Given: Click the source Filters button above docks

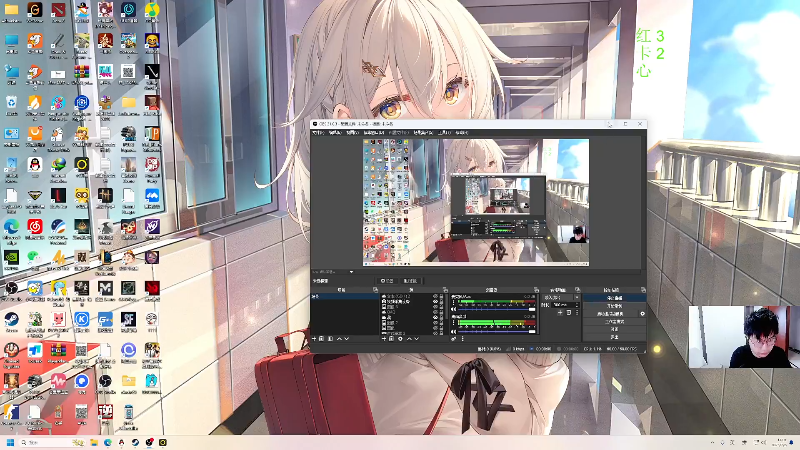Looking at the screenshot, I should (411, 281).
